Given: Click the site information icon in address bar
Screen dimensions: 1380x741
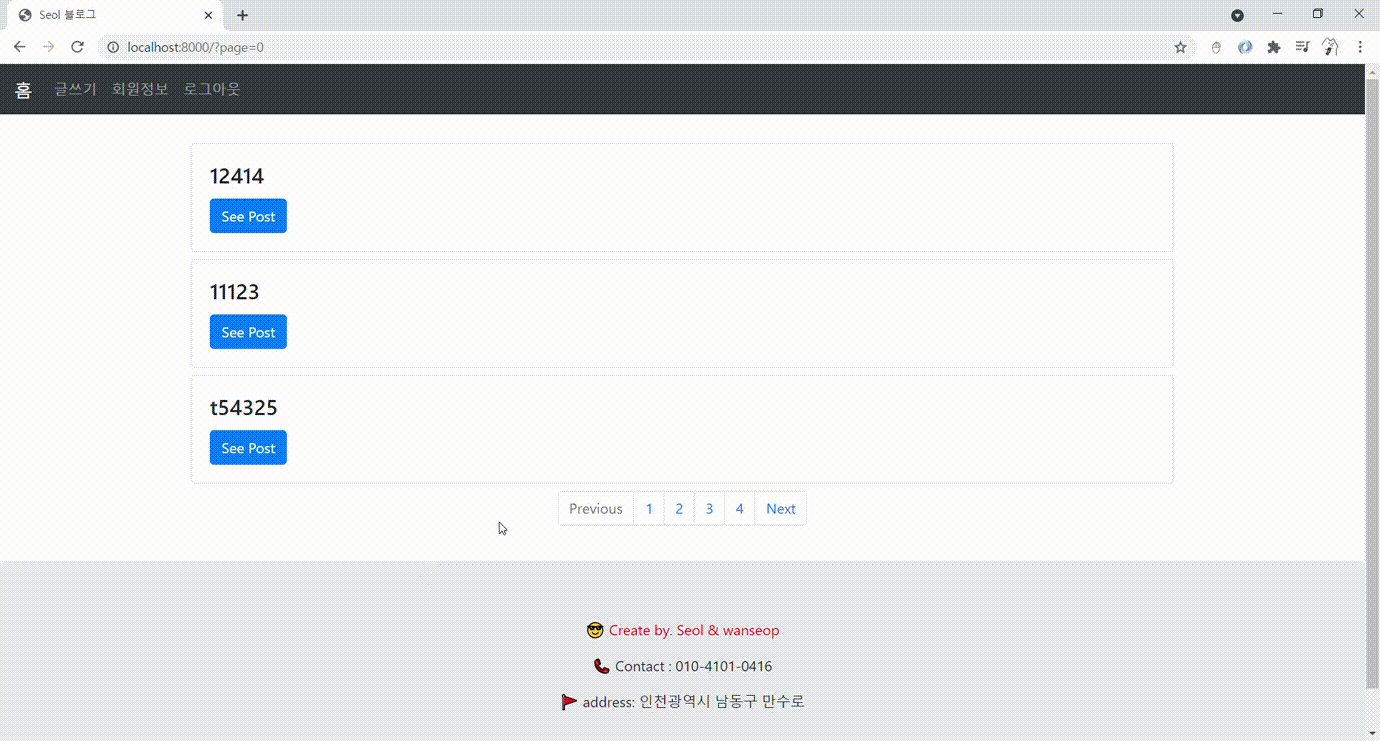Looking at the screenshot, I should pyautogui.click(x=113, y=47).
